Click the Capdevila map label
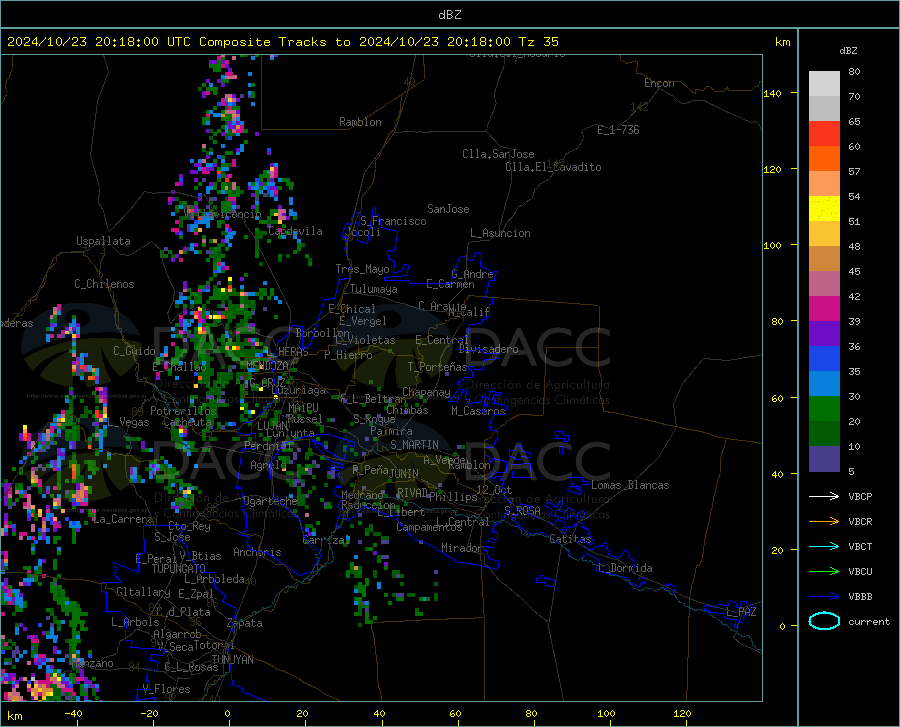900x727 pixels. click(x=295, y=231)
